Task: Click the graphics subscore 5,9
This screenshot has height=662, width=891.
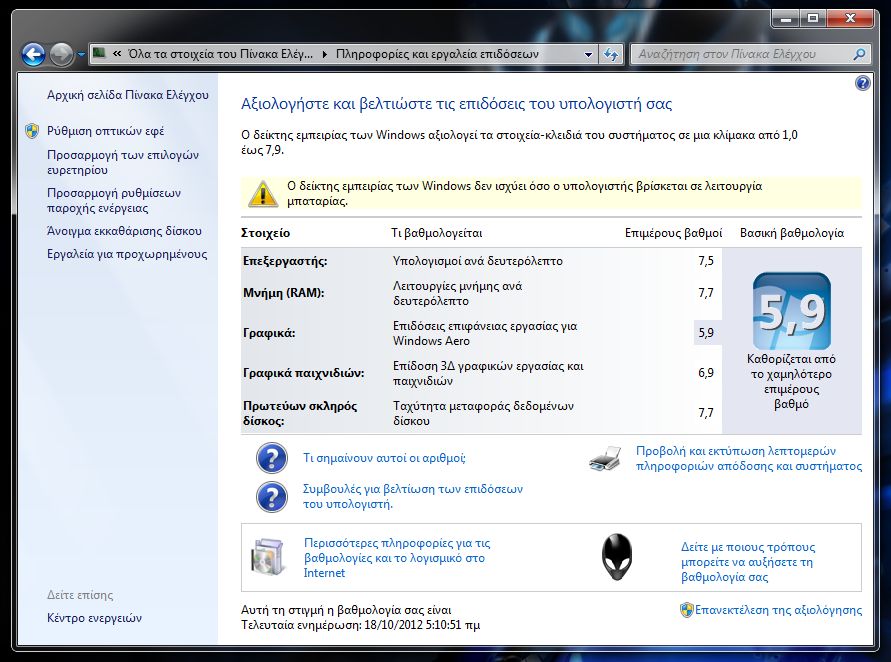Action: coord(706,333)
